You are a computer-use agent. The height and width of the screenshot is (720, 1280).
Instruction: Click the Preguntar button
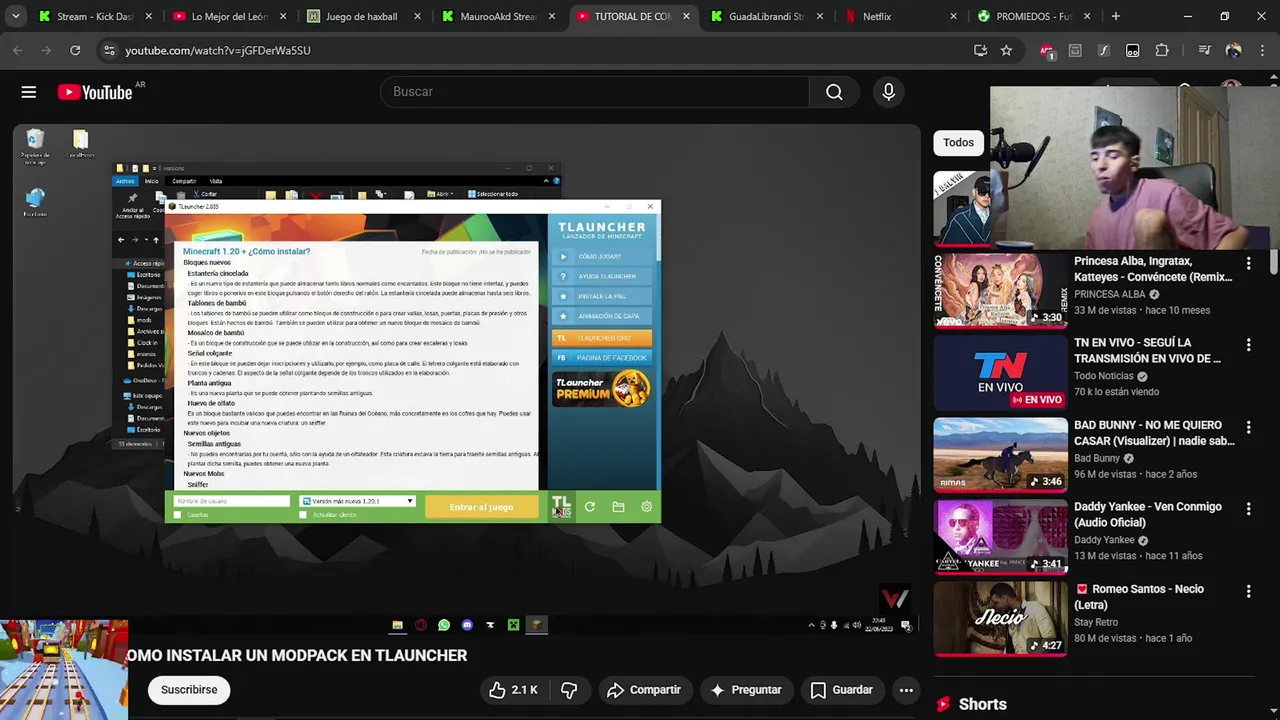click(745, 690)
